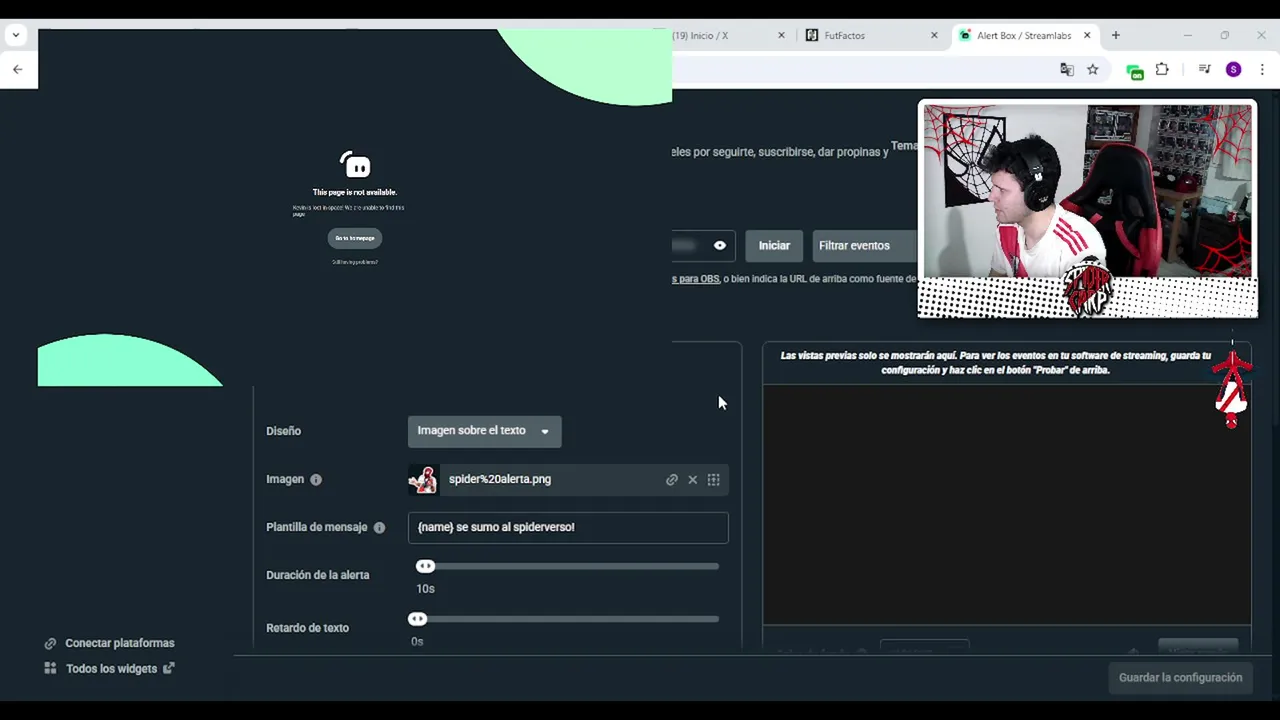This screenshot has height=720, width=1280.
Task: Click Guardar la configuración button
Action: (1180, 678)
